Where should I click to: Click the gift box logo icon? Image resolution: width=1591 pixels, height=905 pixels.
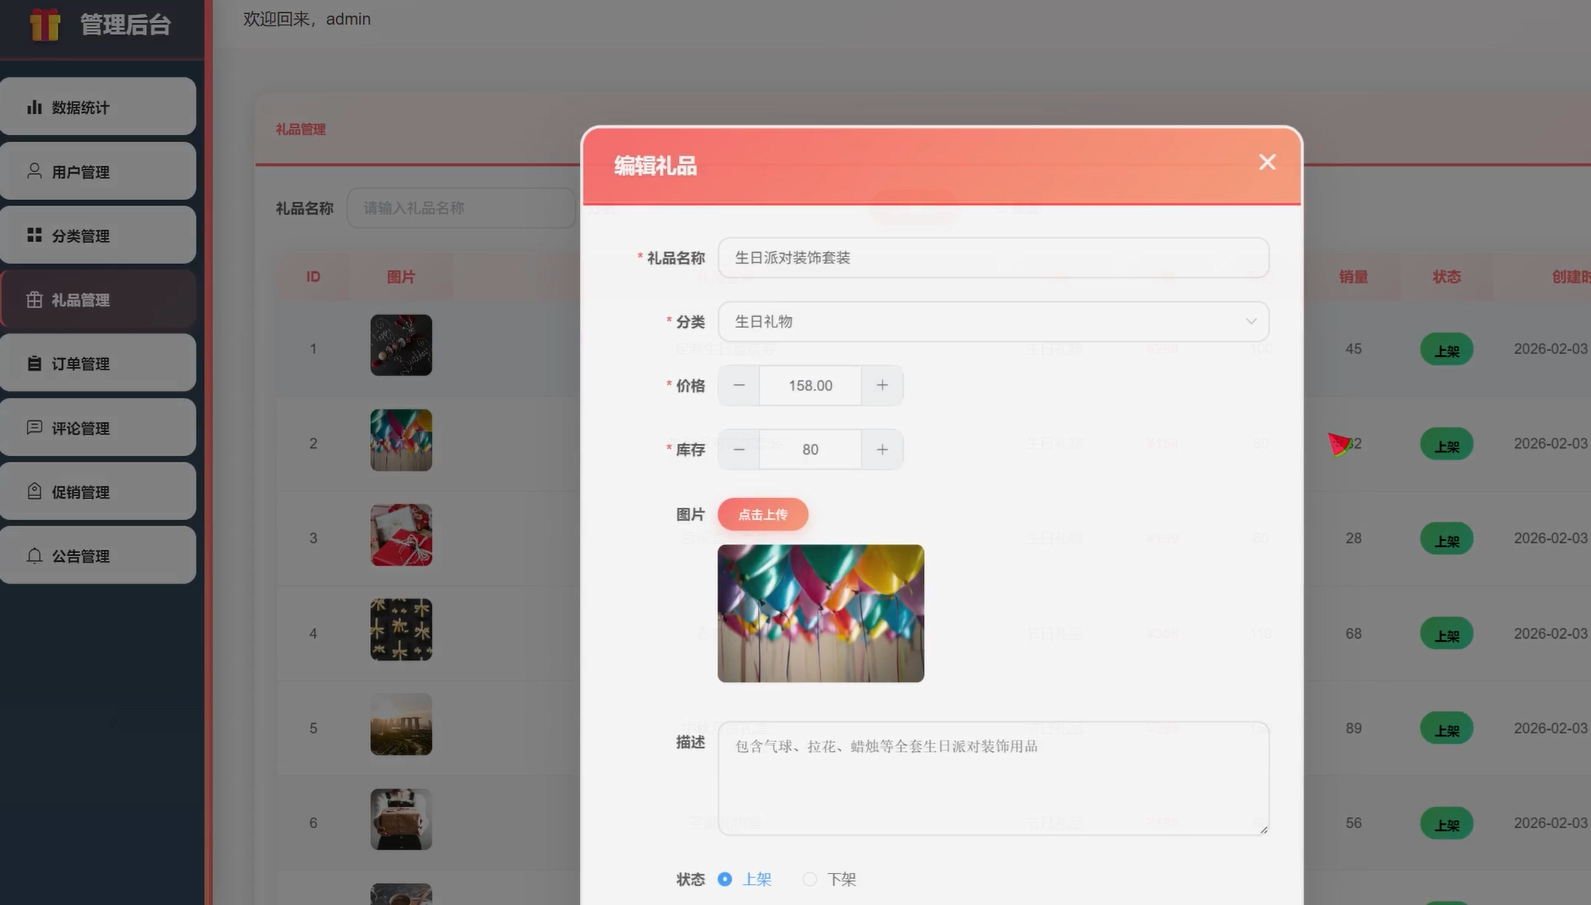pyautogui.click(x=45, y=24)
